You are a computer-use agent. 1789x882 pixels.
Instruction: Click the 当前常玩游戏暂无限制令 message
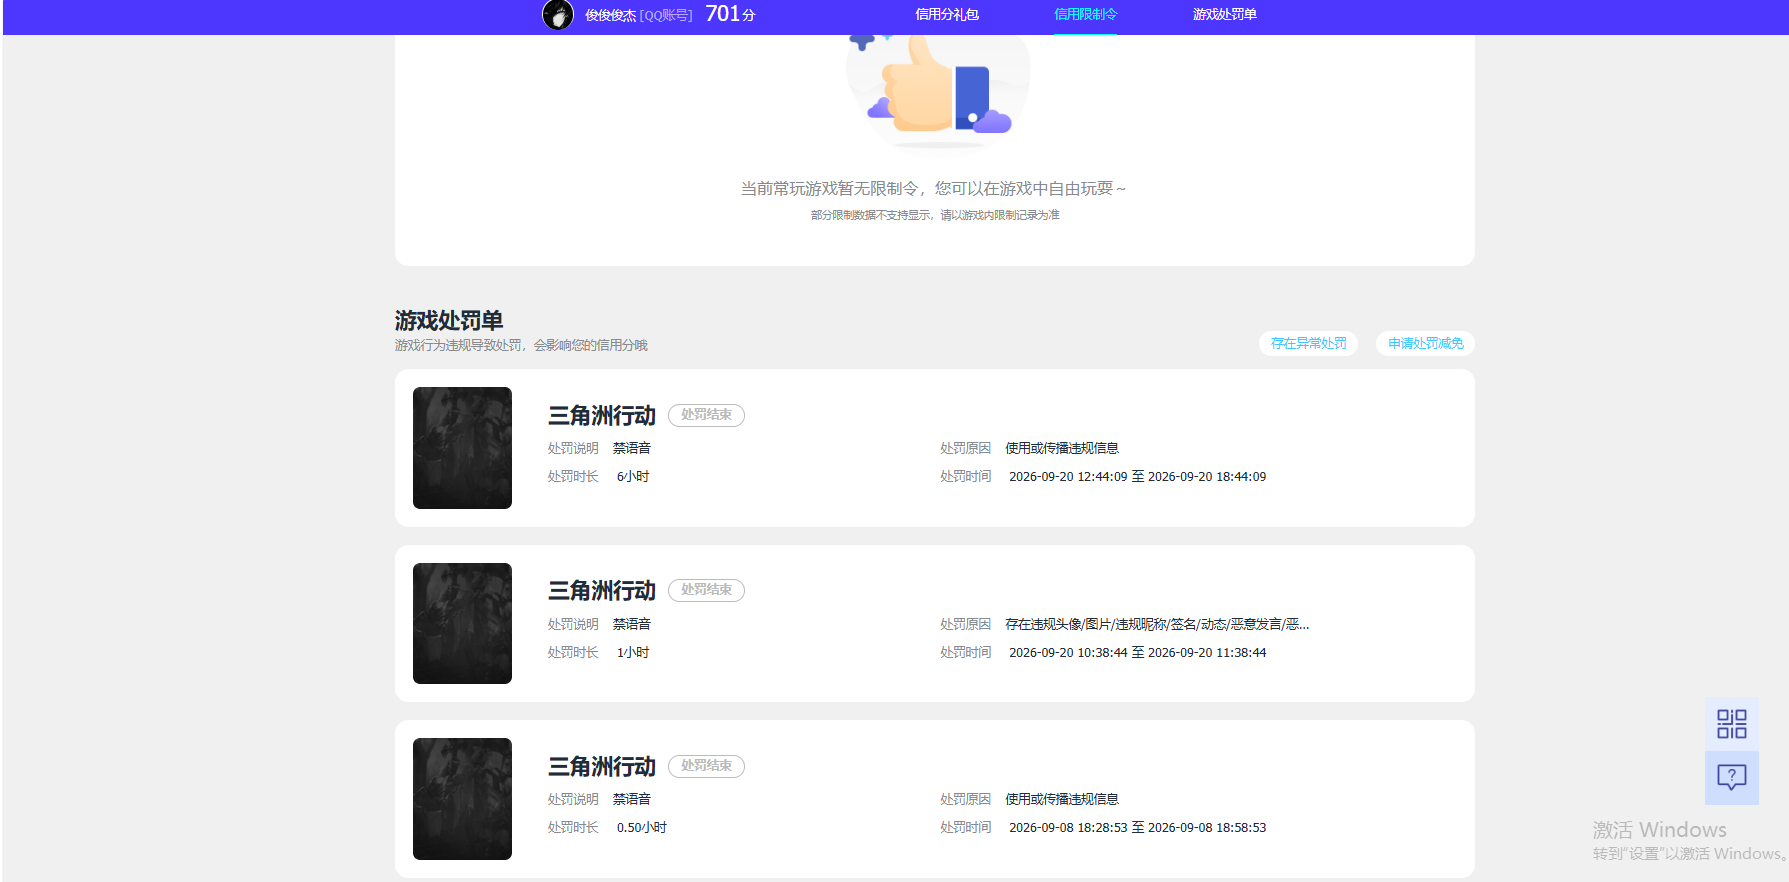click(x=933, y=189)
